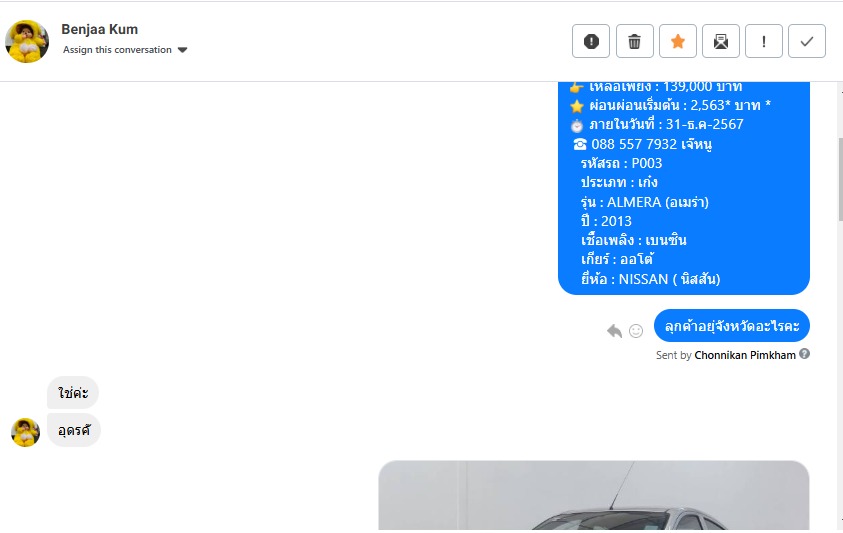
Task: Click the dropdown arrow beside Assign
Action: click(182, 50)
